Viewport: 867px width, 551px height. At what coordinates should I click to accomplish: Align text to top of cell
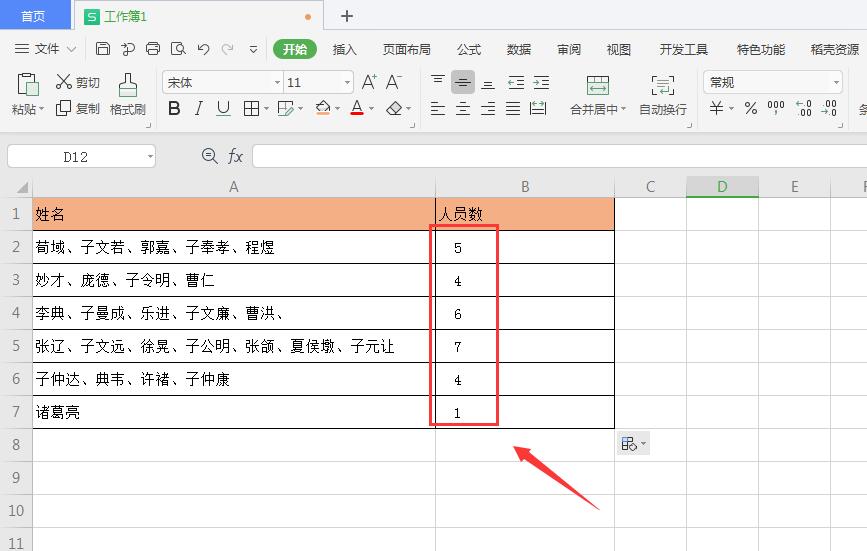(x=438, y=82)
